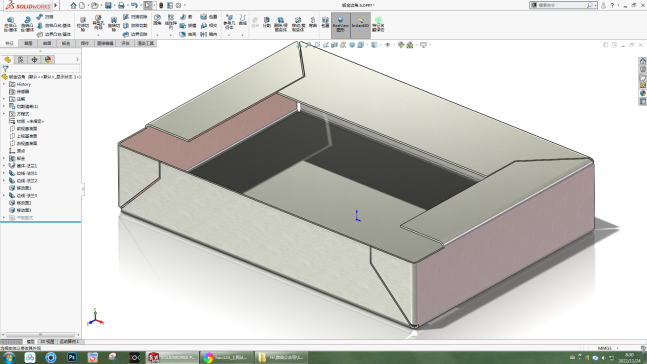
Task: Open the DisplayManager color-ball tab
Action: (48, 60)
